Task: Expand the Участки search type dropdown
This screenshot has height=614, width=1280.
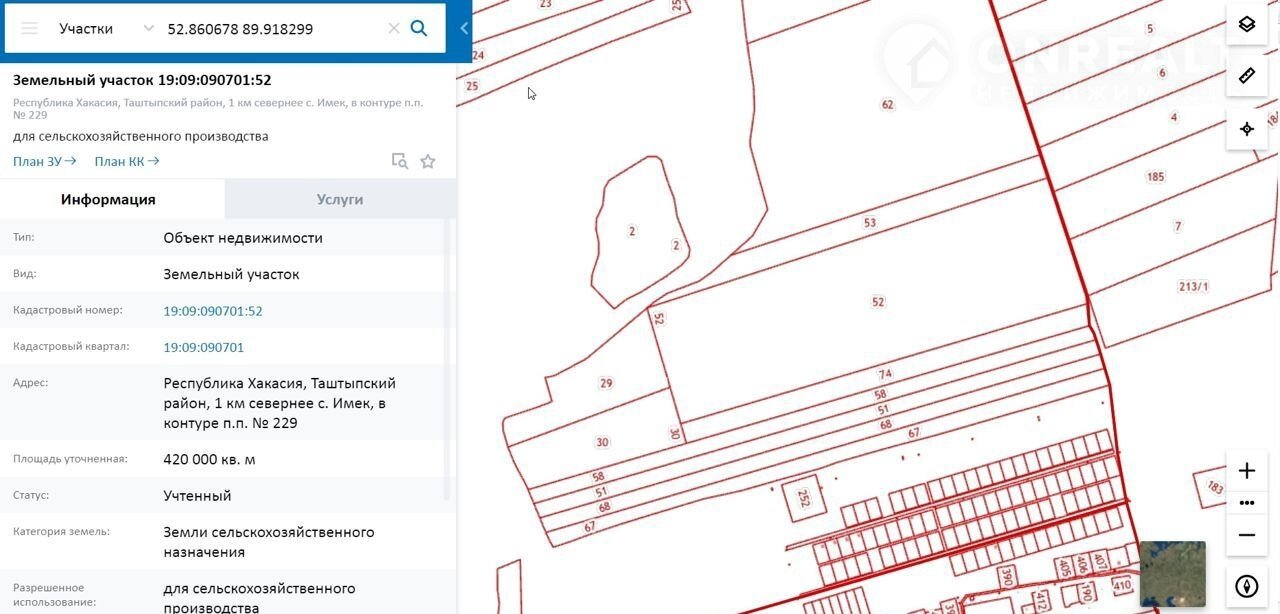Action: point(148,28)
